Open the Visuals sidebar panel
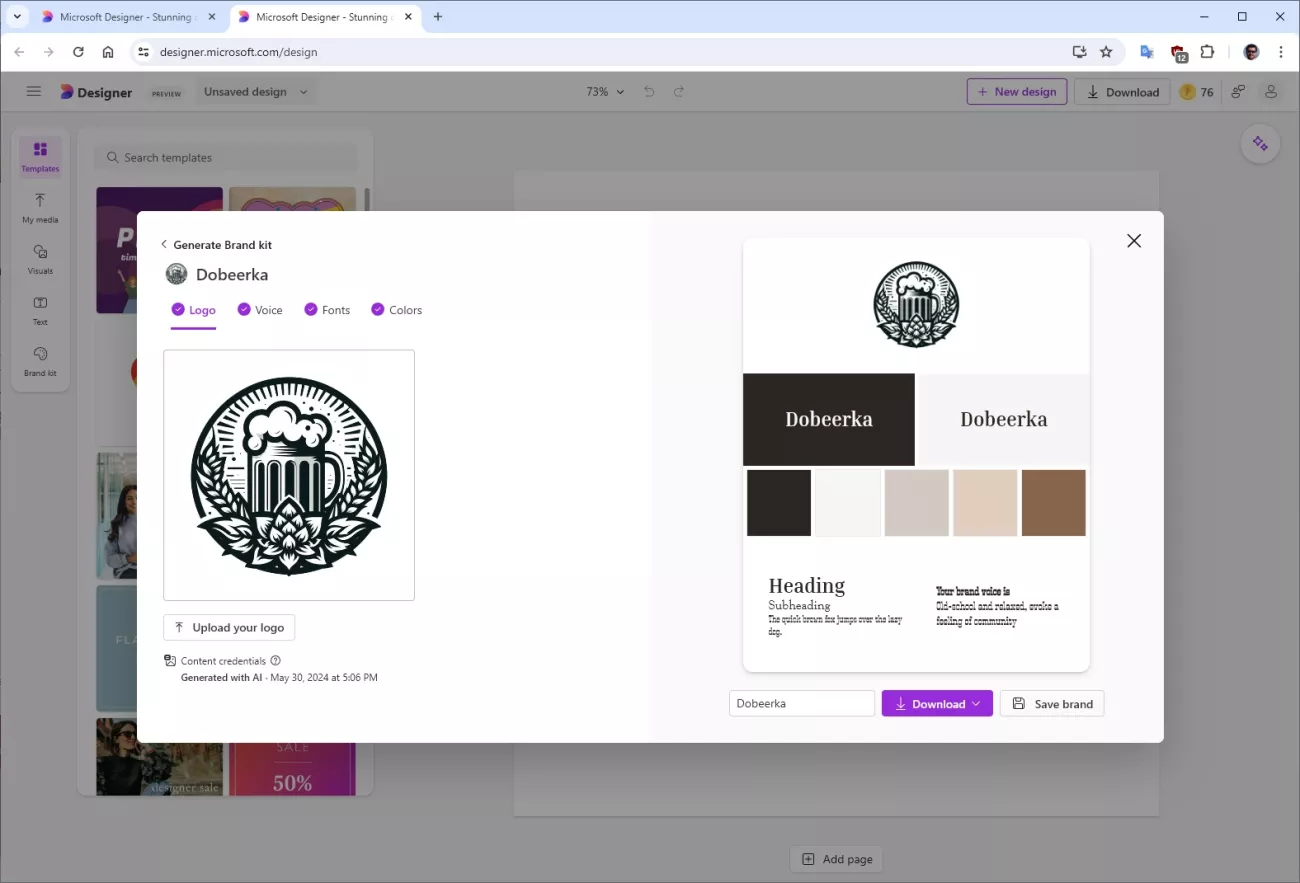 coord(40,258)
